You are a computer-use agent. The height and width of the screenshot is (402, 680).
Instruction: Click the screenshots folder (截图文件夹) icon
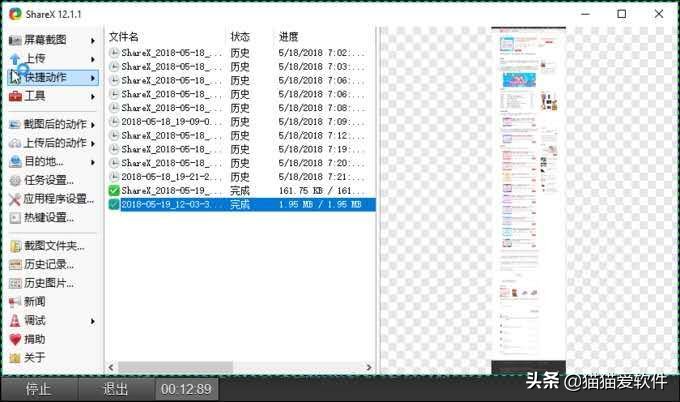(15, 246)
